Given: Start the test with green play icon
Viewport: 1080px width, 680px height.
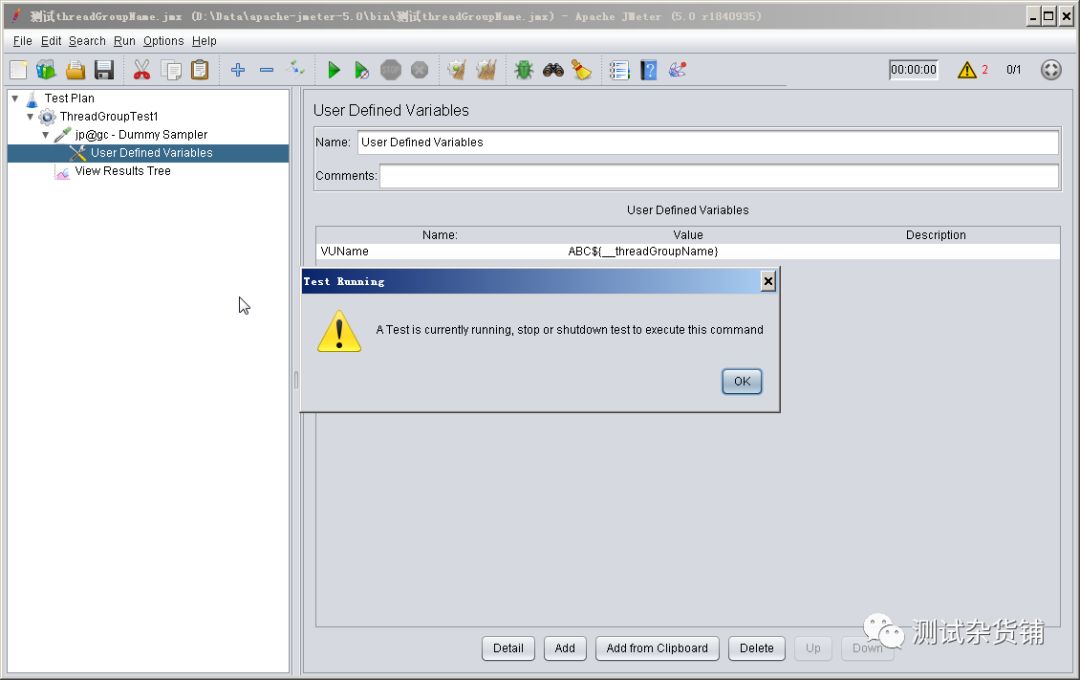Looking at the screenshot, I should click(334, 70).
